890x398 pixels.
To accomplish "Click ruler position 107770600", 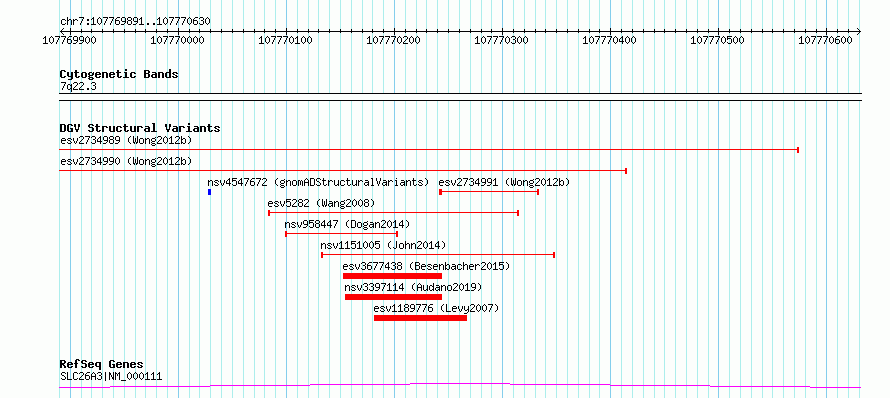I will [825, 40].
